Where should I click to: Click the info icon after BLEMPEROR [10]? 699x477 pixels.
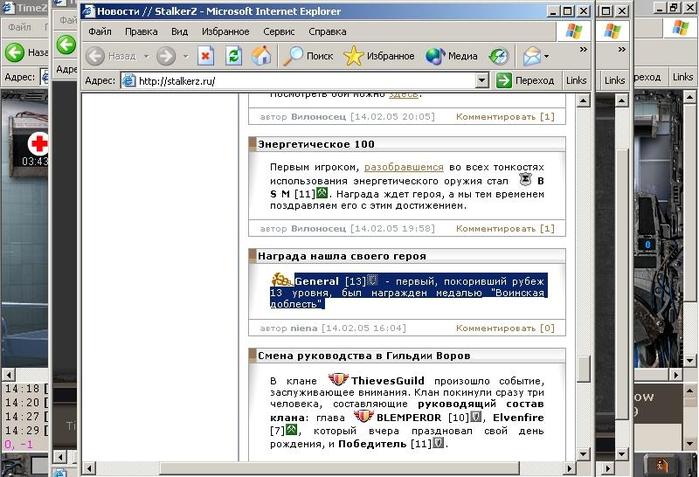pos(476,417)
